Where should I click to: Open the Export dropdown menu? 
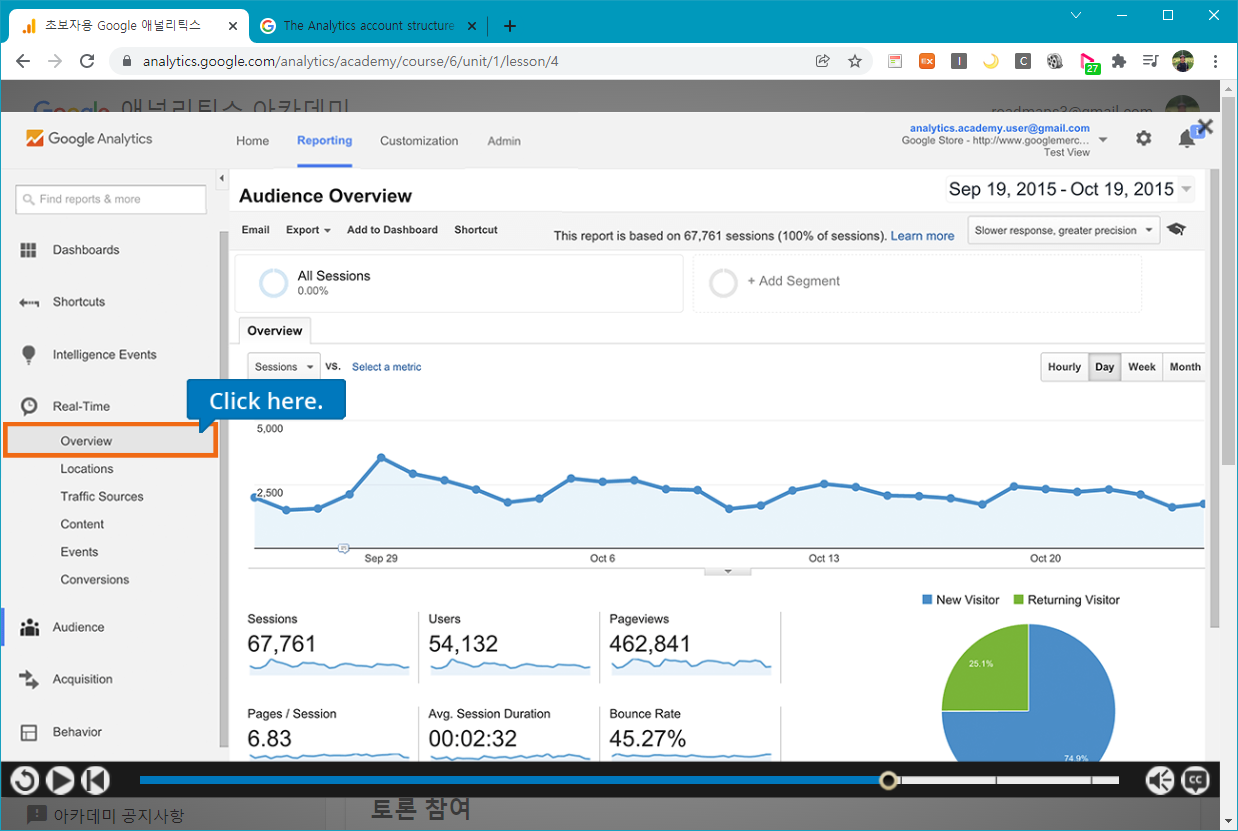[x=308, y=230]
